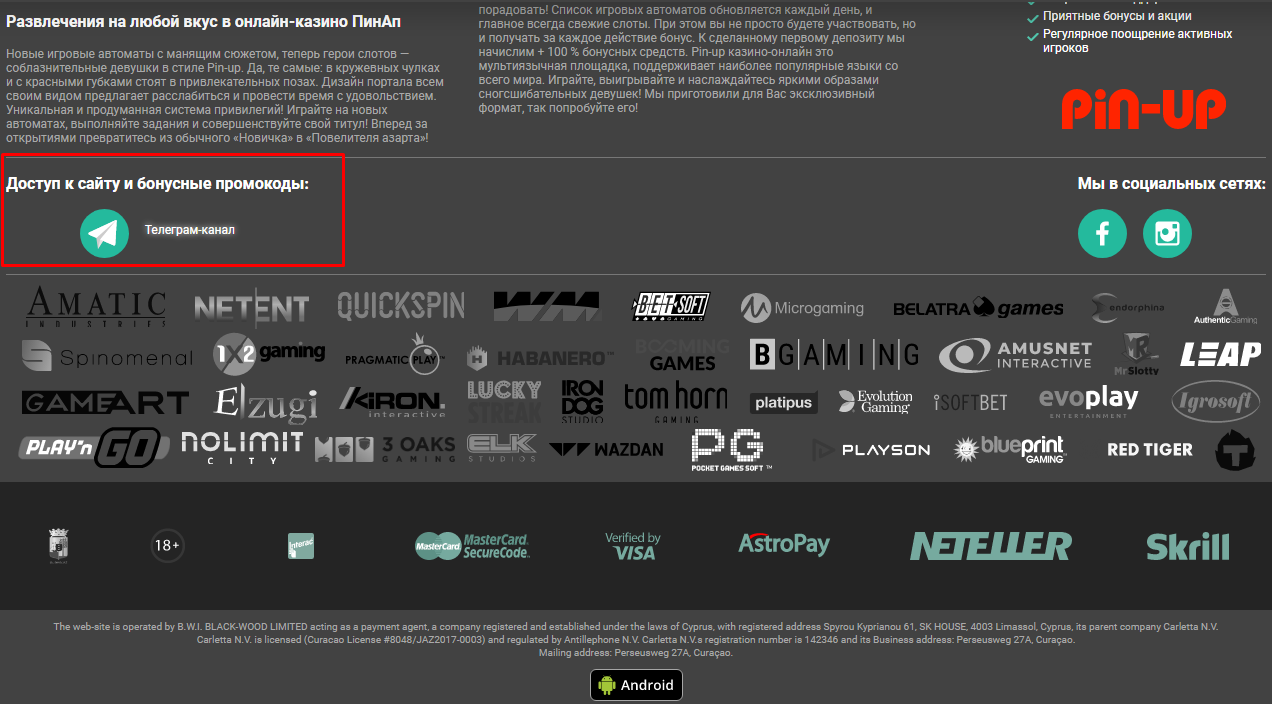
Task: Click the Телеграм-канал link text
Action: [x=190, y=230]
